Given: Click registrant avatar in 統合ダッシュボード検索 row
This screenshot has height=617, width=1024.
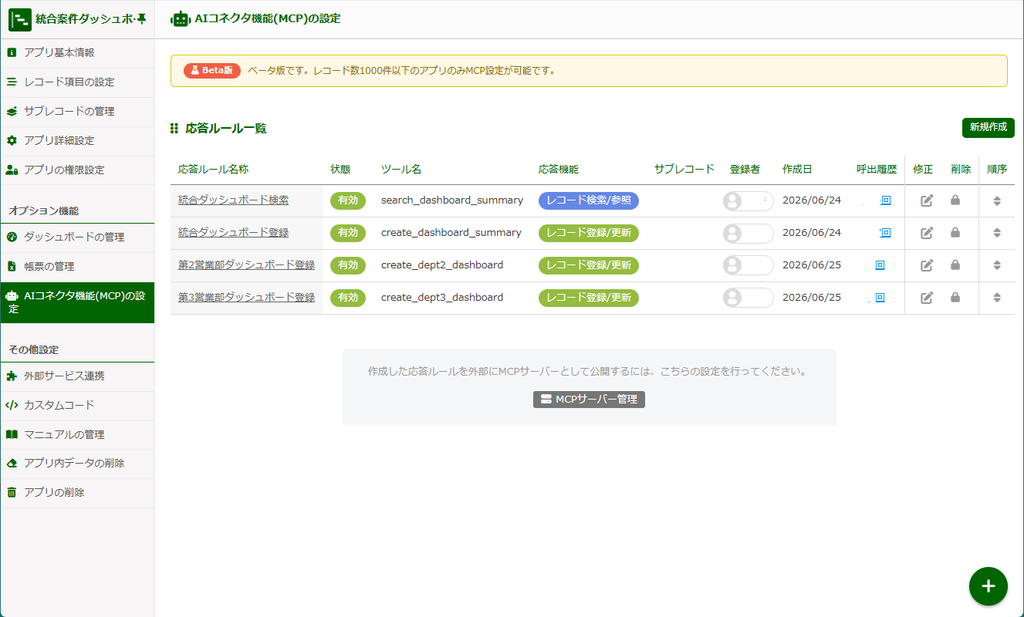Looking at the screenshot, I should click(x=733, y=201).
